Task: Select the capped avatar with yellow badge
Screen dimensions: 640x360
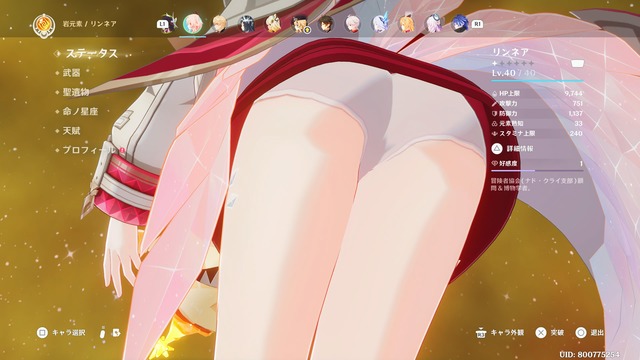Action: tap(300, 24)
